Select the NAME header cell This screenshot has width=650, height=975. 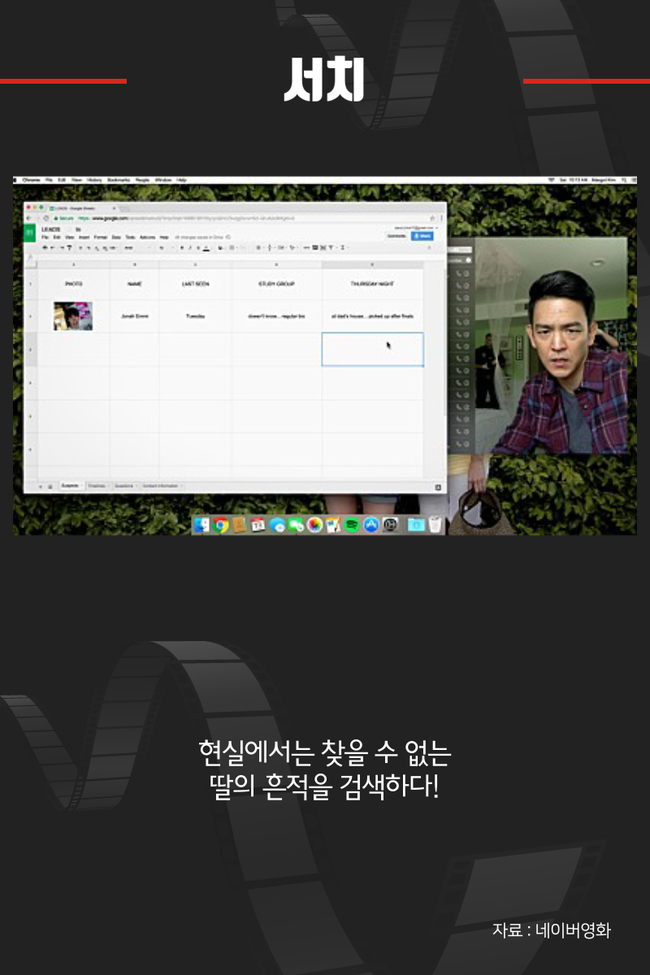click(134, 284)
